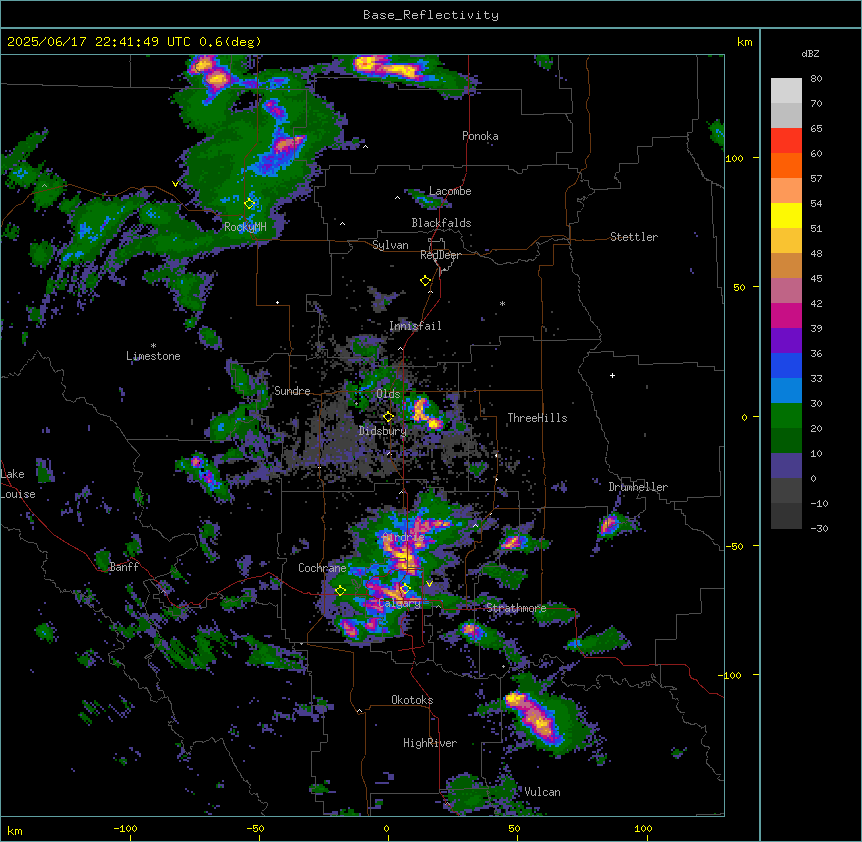Click the Lacombe city label
This screenshot has width=862, height=842.
pos(450,191)
